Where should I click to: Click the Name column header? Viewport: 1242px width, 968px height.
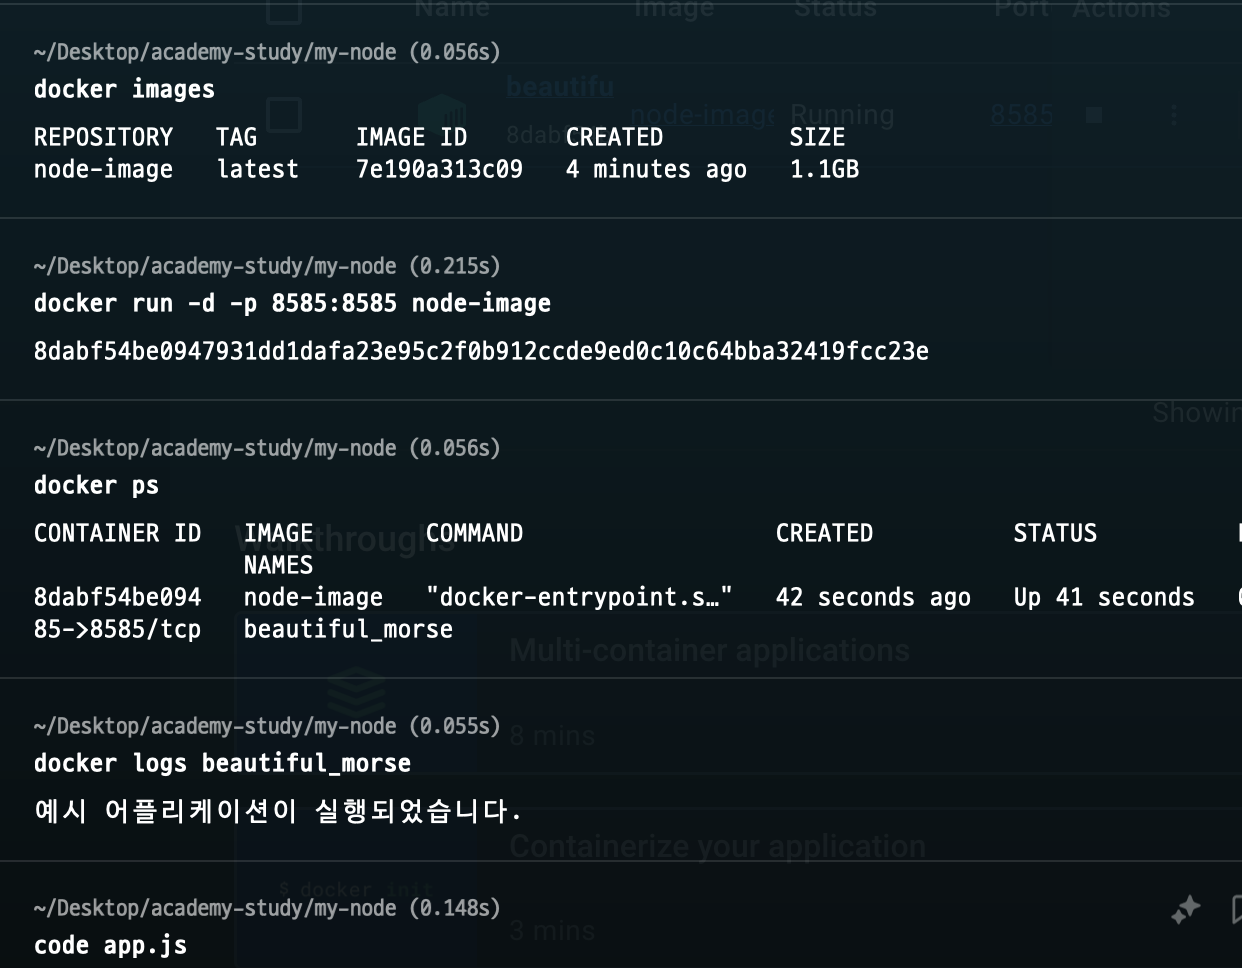[452, 10]
